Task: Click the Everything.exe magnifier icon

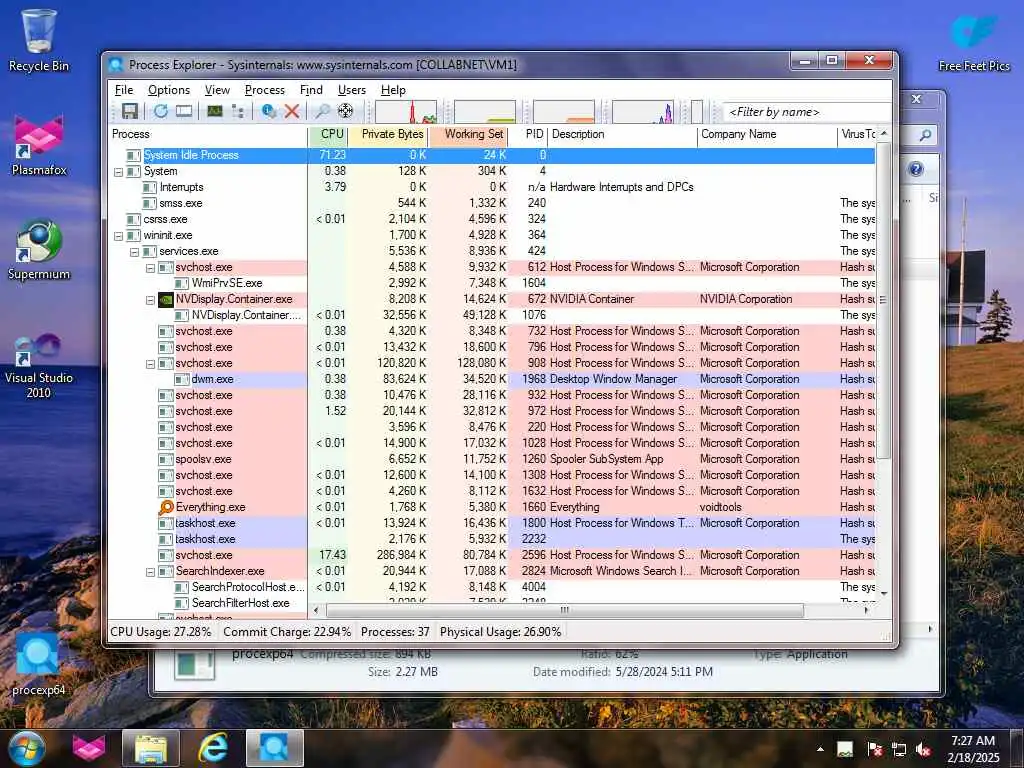Action: coord(166,507)
